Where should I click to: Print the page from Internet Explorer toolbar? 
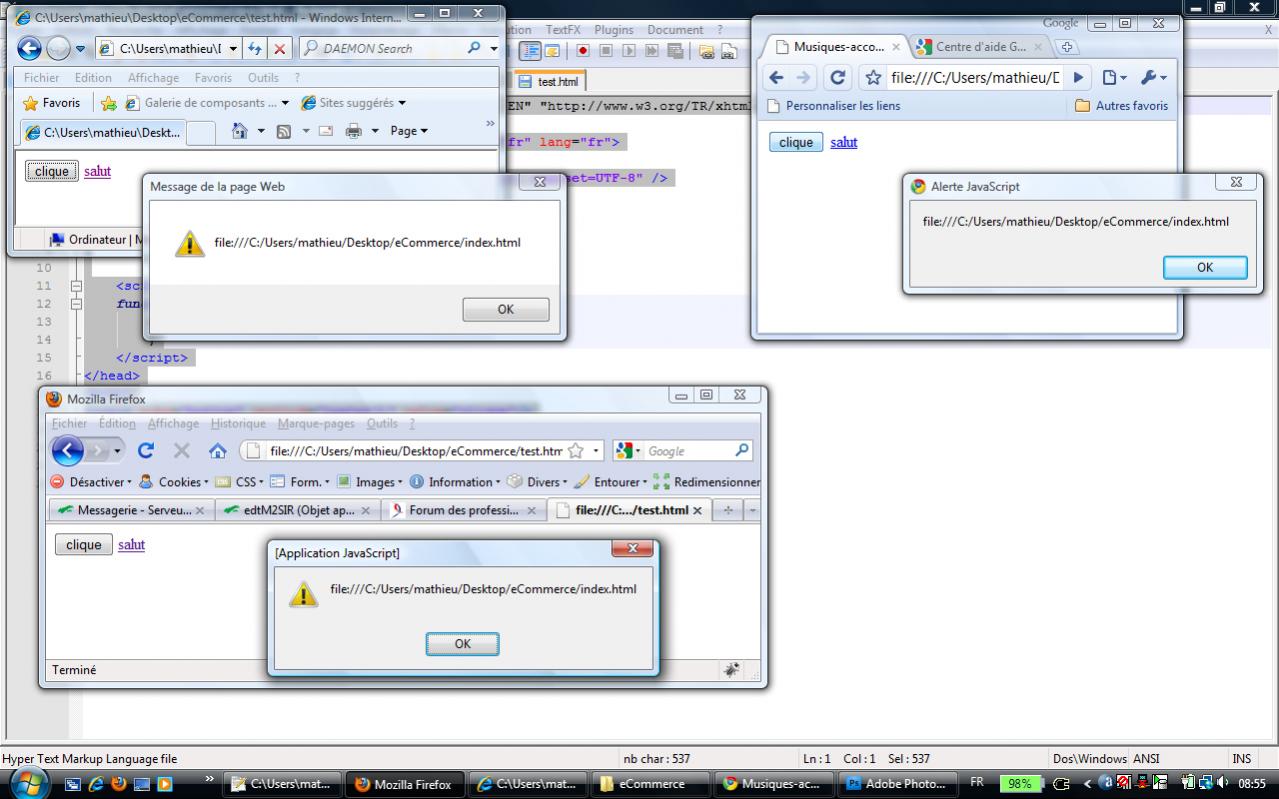pyautogui.click(x=353, y=131)
